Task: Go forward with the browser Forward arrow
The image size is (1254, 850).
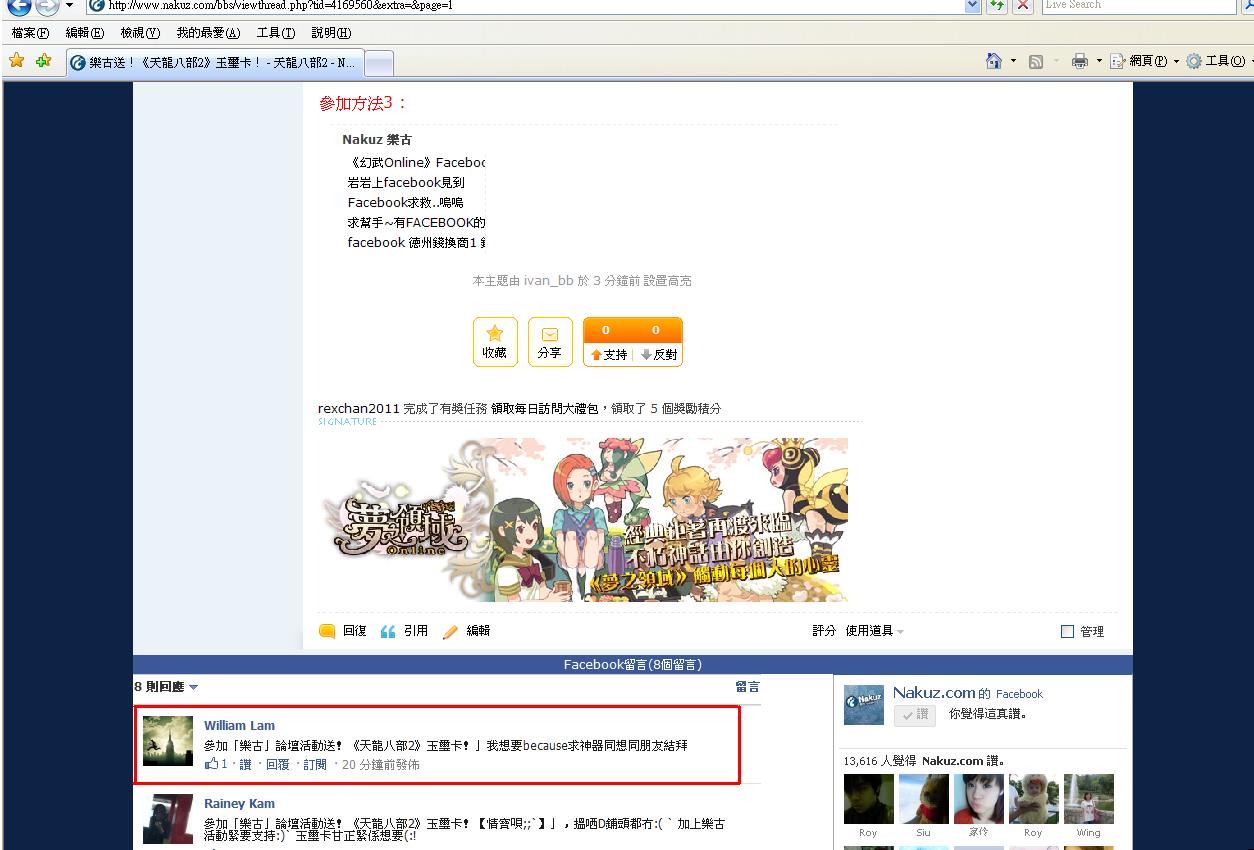Action: click(47, 5)
